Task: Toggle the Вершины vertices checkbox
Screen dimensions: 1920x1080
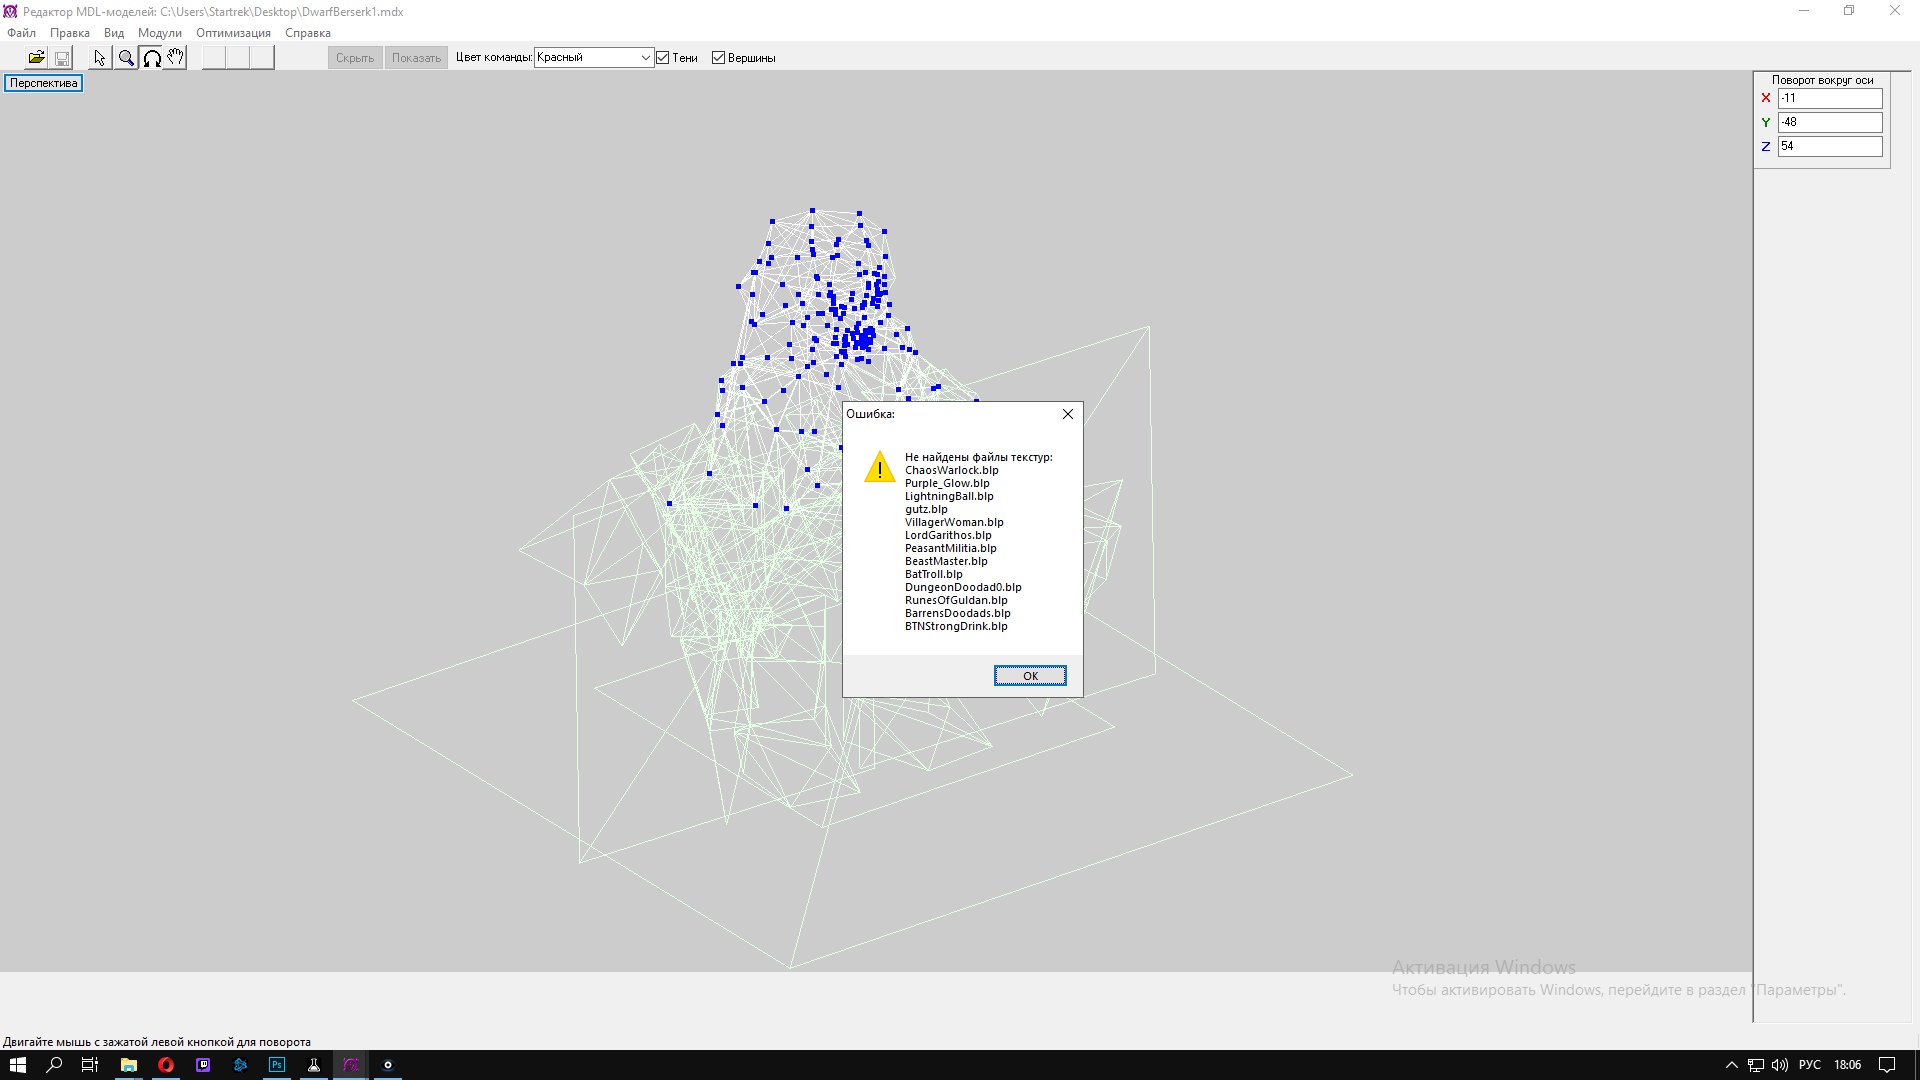Action: click(x=718, y=58)
